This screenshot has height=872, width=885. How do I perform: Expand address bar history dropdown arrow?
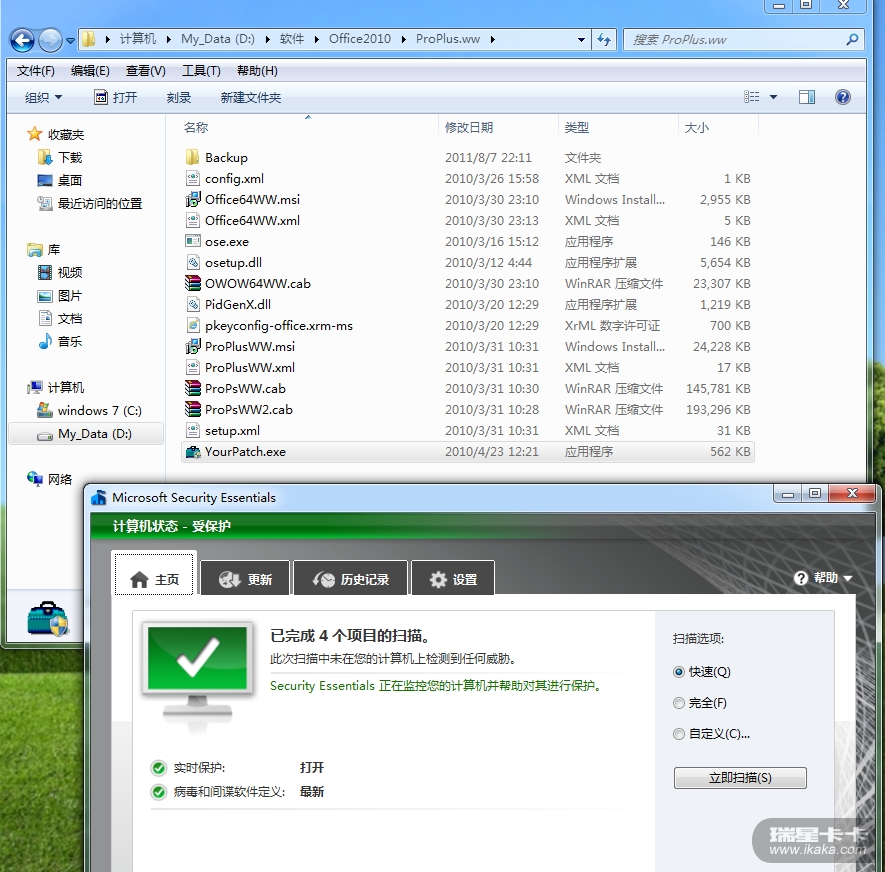(581, 40)
